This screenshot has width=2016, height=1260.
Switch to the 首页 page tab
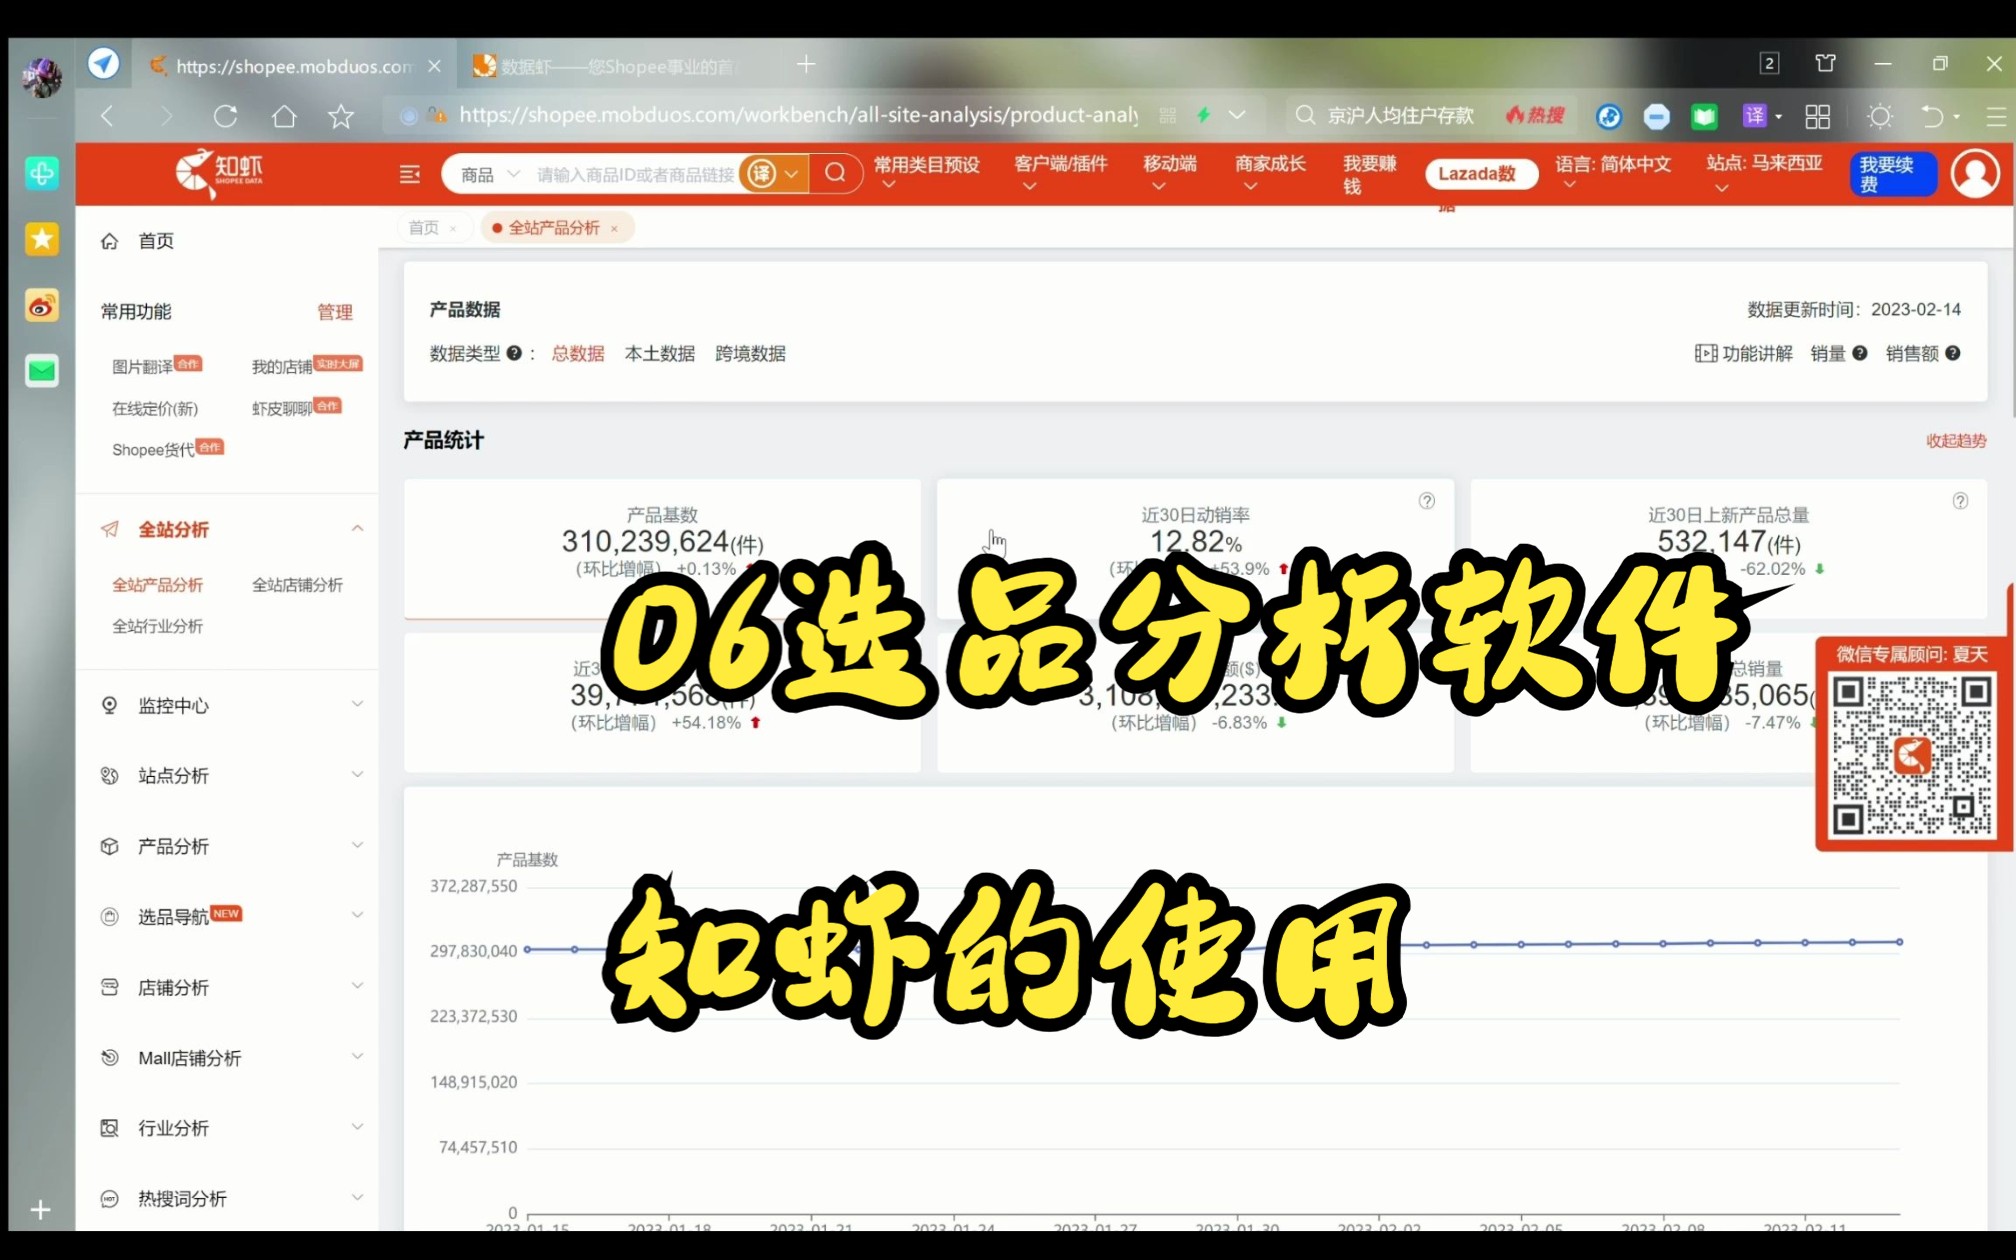(x=423, y=228)
